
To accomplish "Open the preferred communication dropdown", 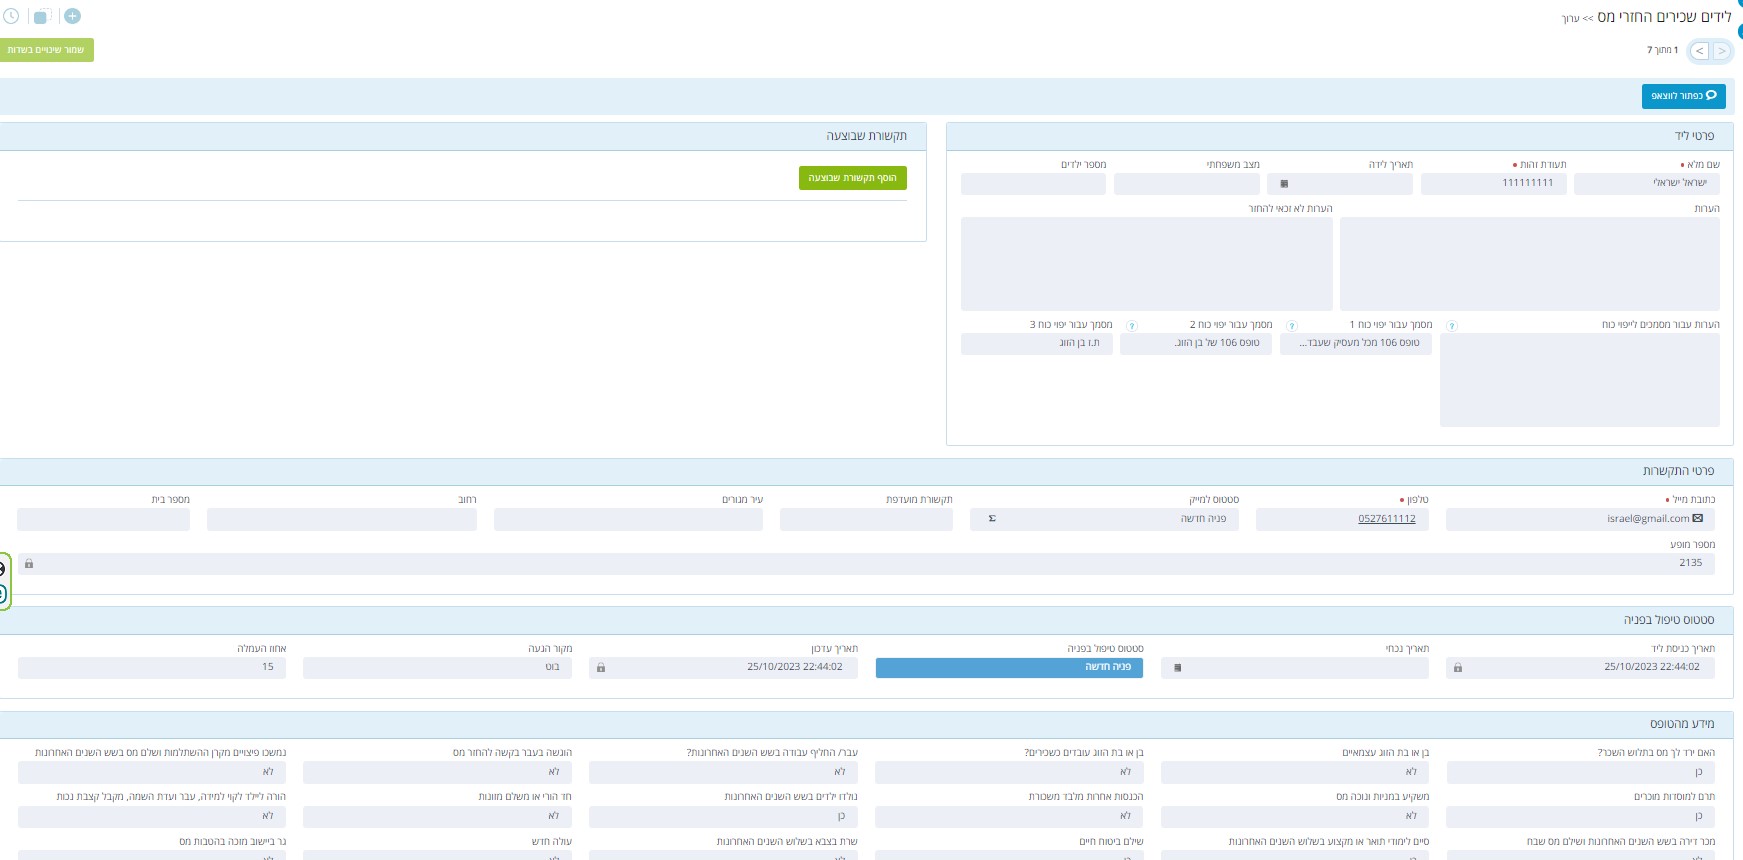I will [x=866, y=519].
